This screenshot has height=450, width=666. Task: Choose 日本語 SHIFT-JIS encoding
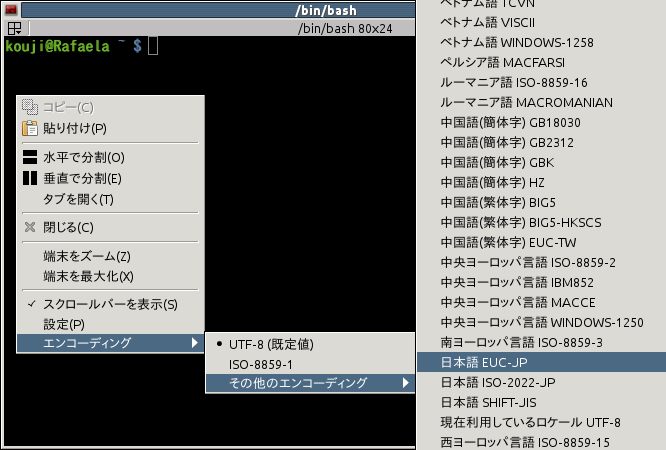tap(542, 402)
